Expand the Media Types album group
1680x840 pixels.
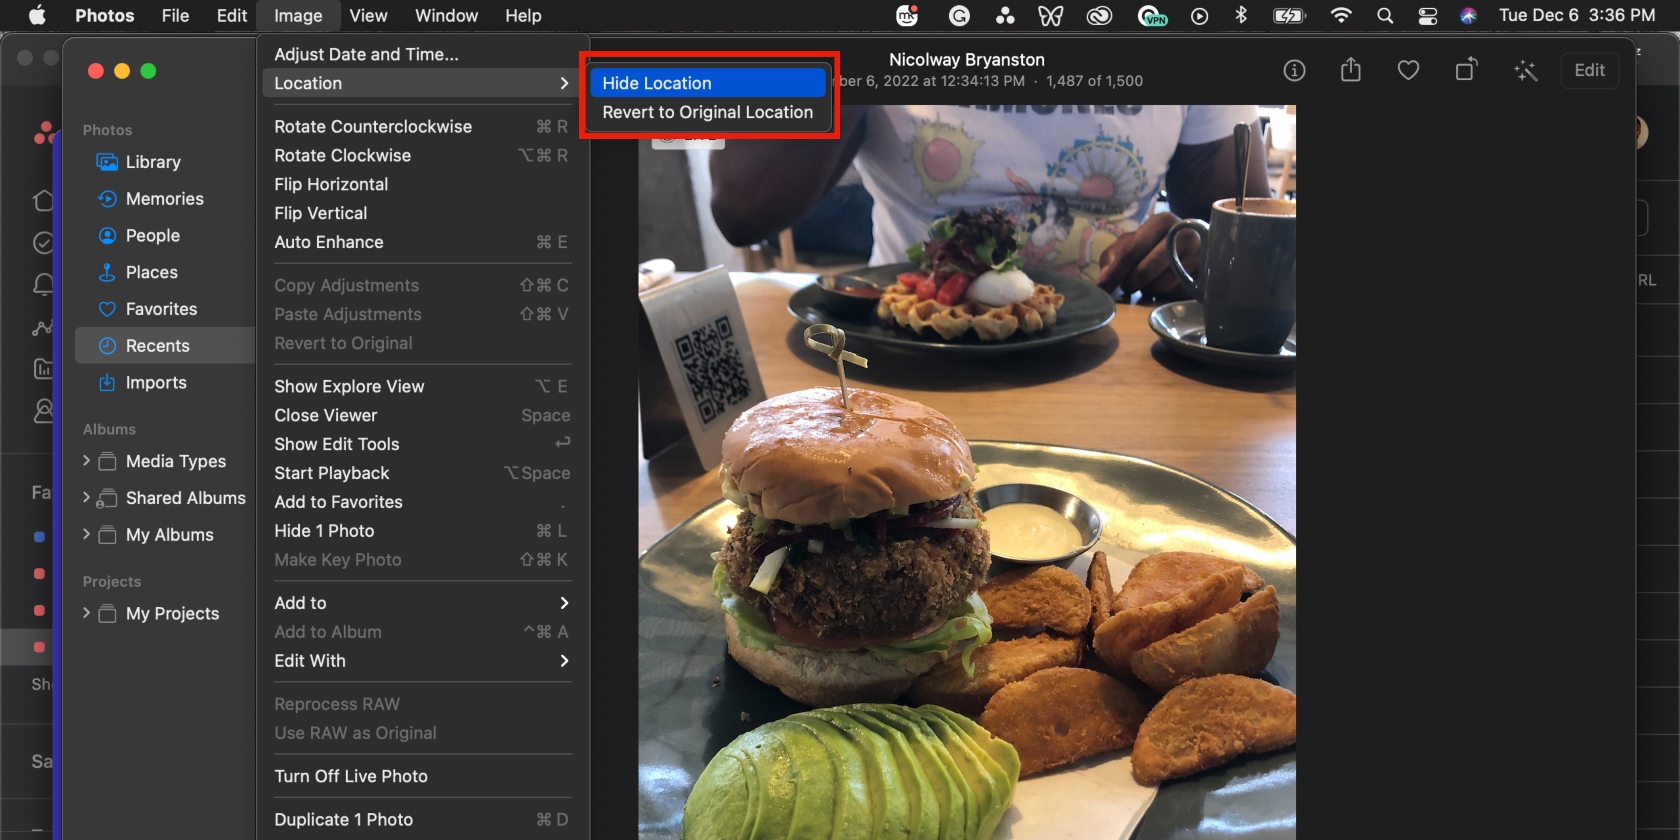coord(86,461)
